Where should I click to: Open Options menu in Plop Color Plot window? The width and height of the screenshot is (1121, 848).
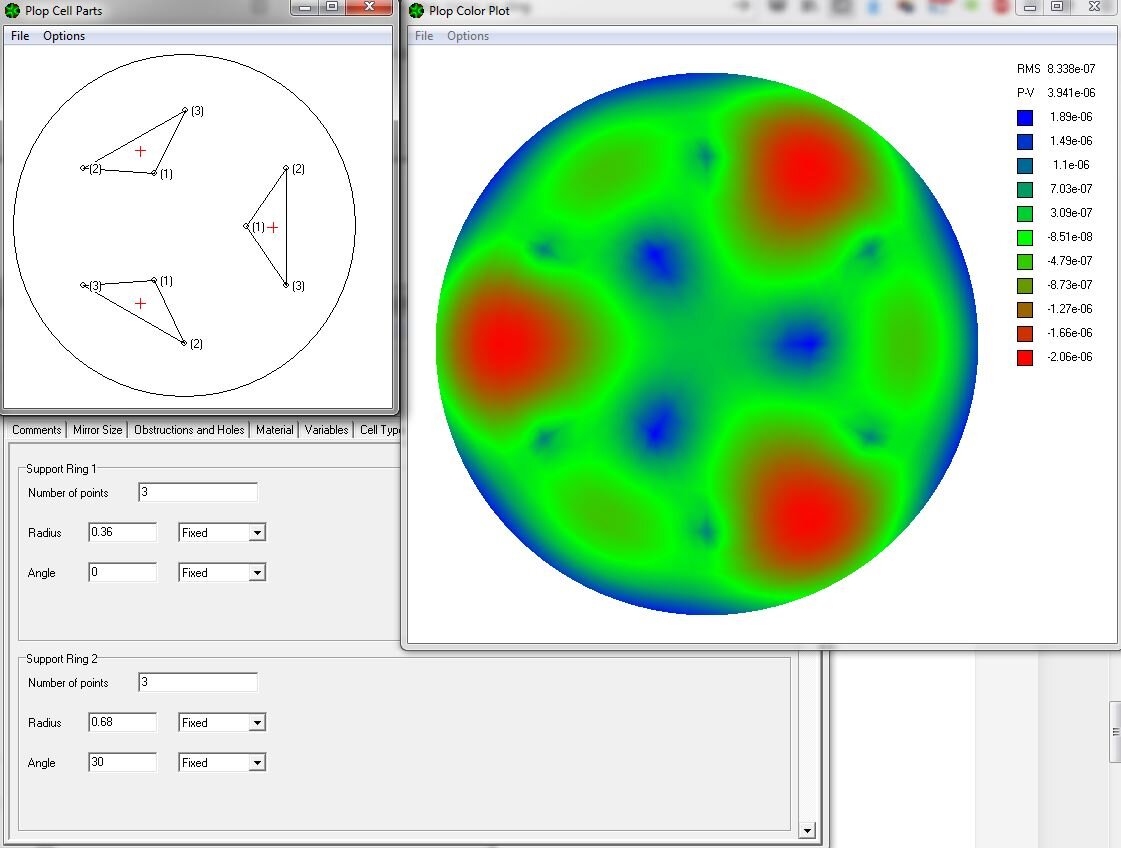click(468, 36)
